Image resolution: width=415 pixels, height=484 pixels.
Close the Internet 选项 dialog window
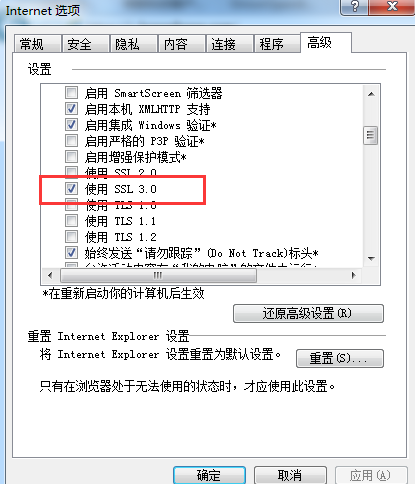click(x=392, y=7)
